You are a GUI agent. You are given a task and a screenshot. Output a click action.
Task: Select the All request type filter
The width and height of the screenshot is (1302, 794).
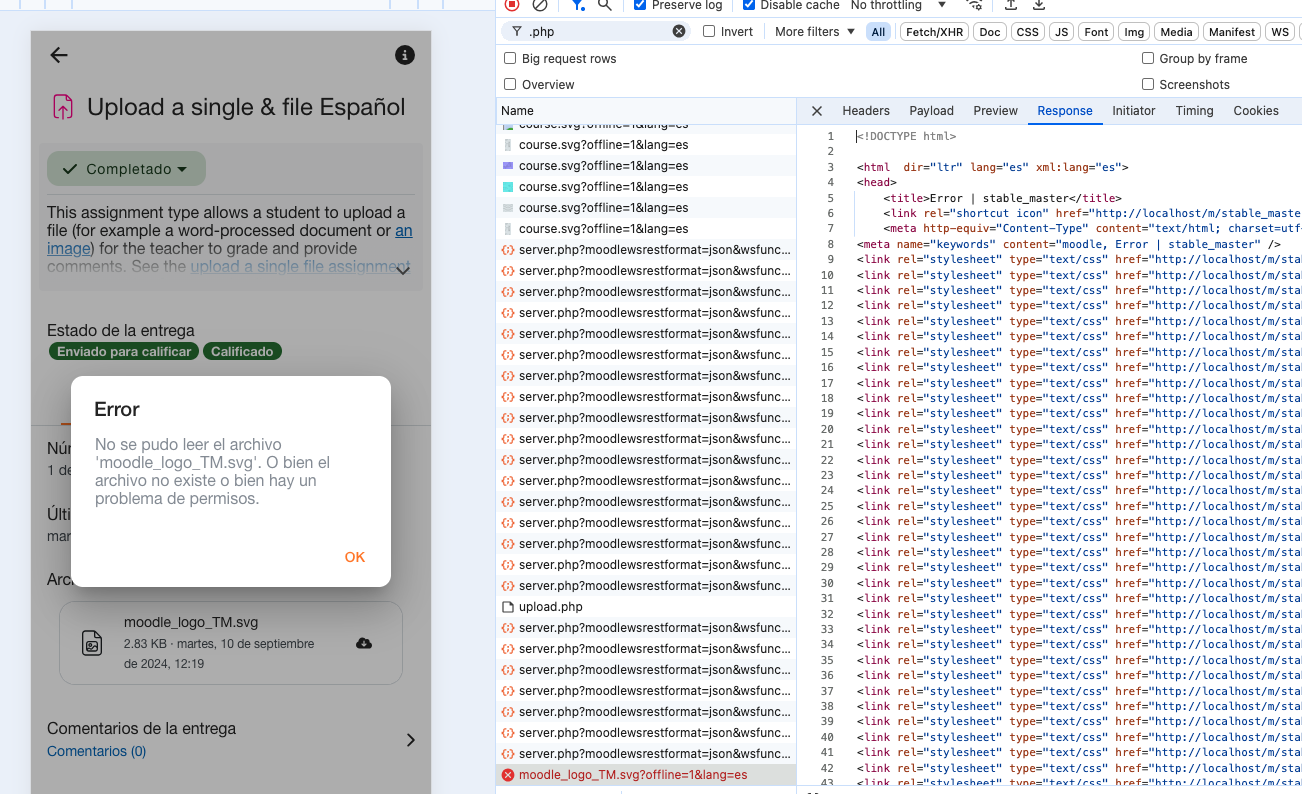tap(878, 32)
